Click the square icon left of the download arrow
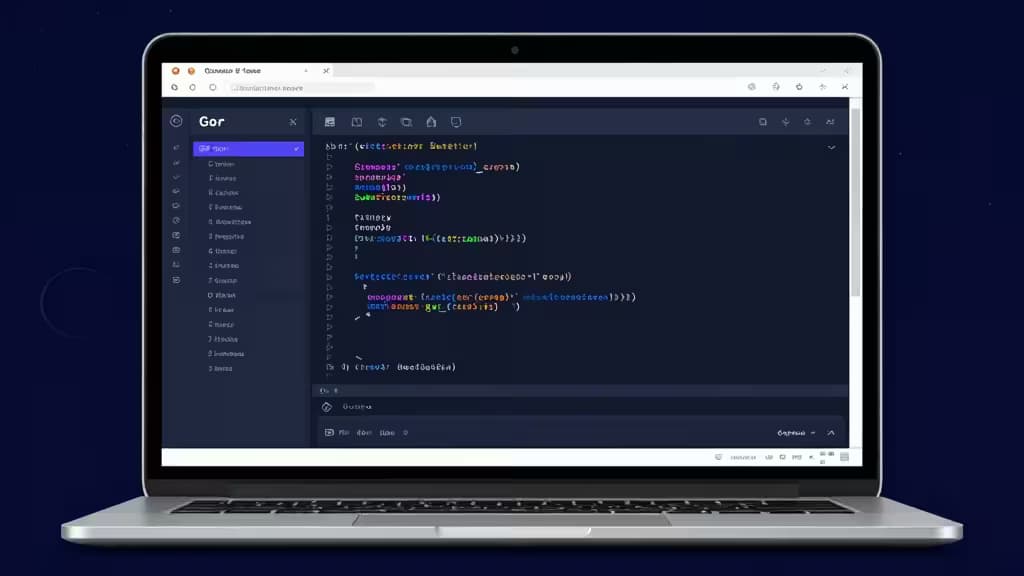The image size is (1024, 576). pos(762,121)
